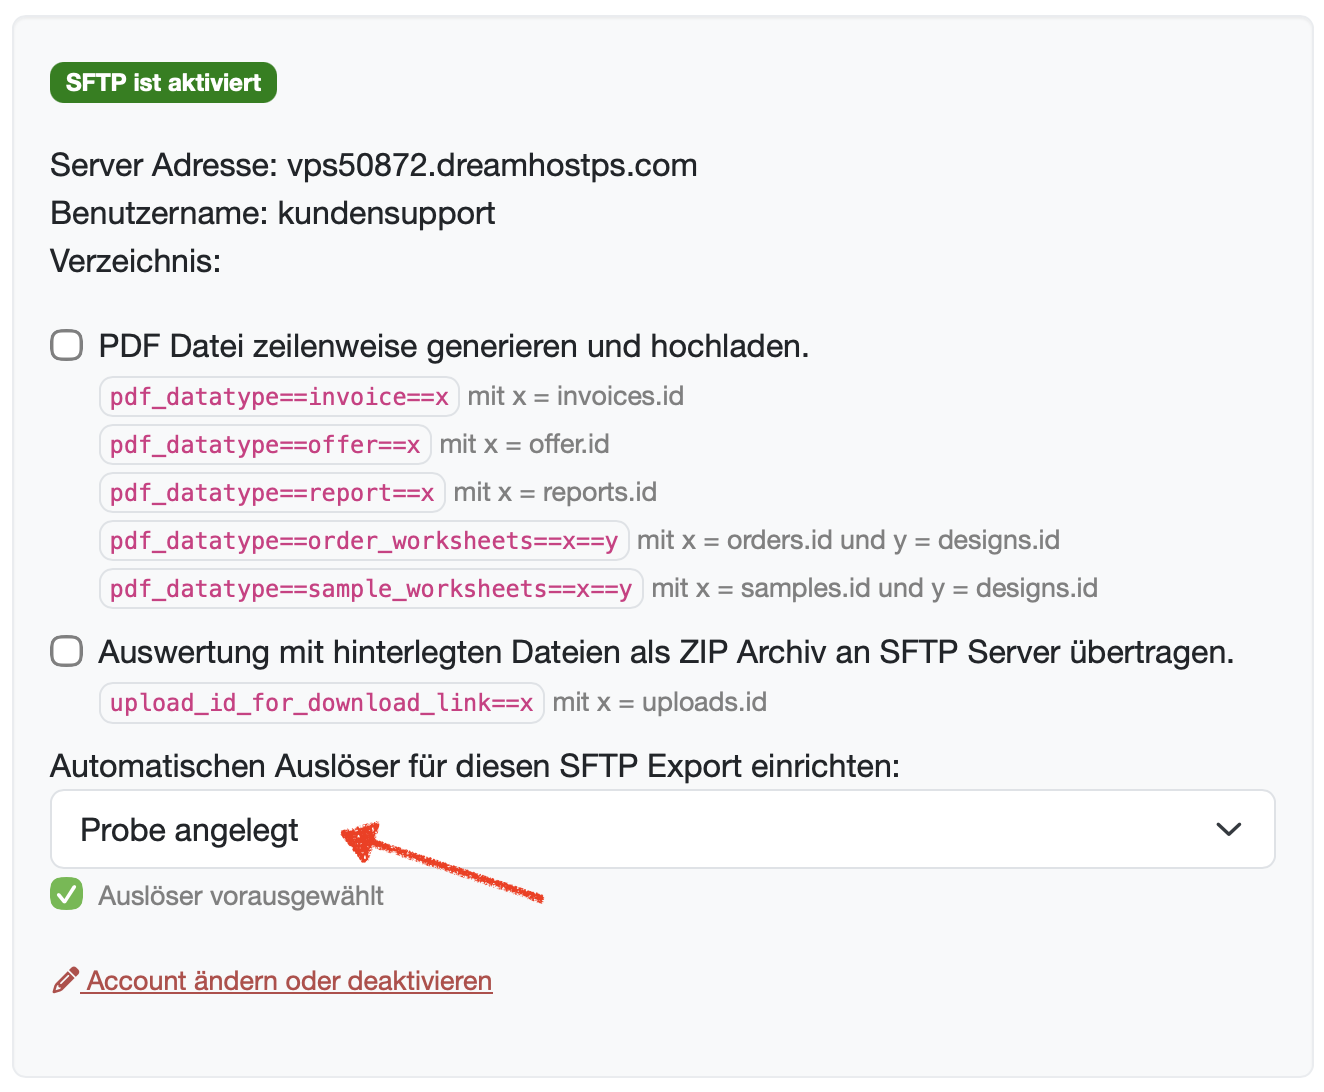Click the pencil icon beside Account ändern
The height and width of the screenshot is (1092, 1324).
65,980
